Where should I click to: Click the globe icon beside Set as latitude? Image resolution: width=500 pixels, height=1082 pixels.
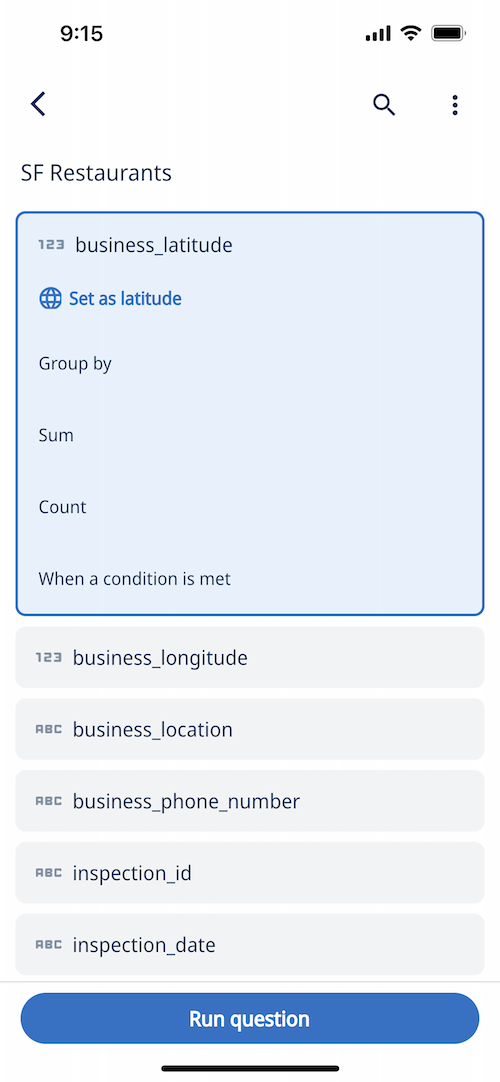click(x=50, y=299)
